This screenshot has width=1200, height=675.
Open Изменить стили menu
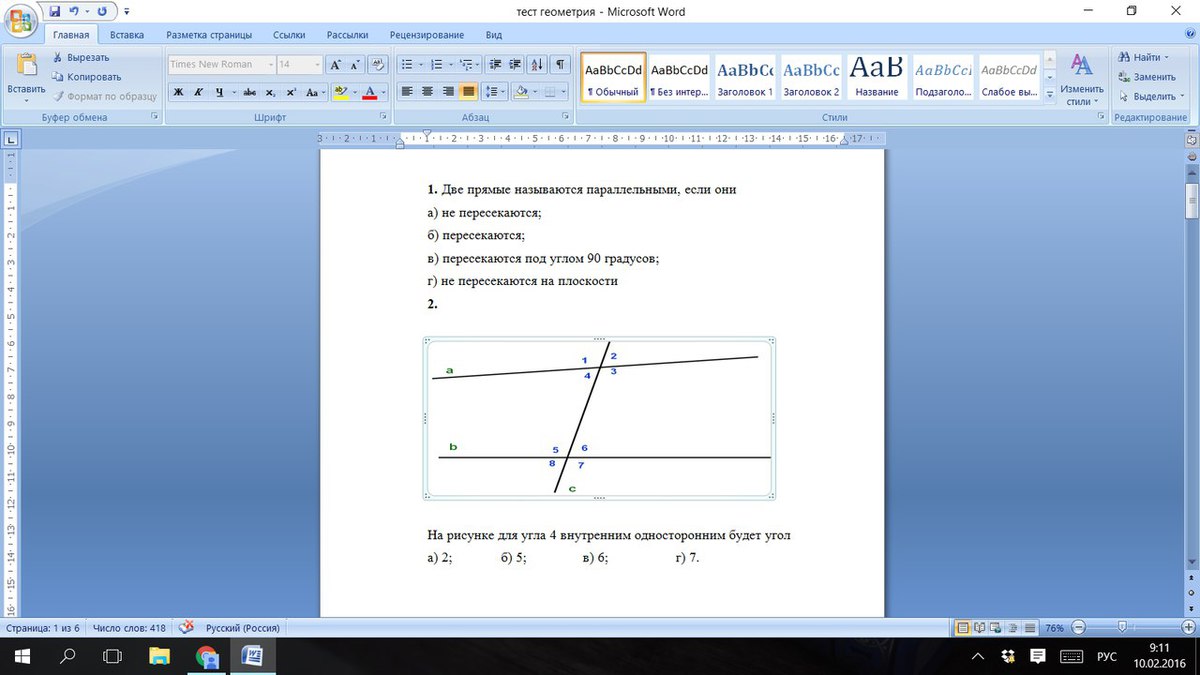(x=1082, y=78)
